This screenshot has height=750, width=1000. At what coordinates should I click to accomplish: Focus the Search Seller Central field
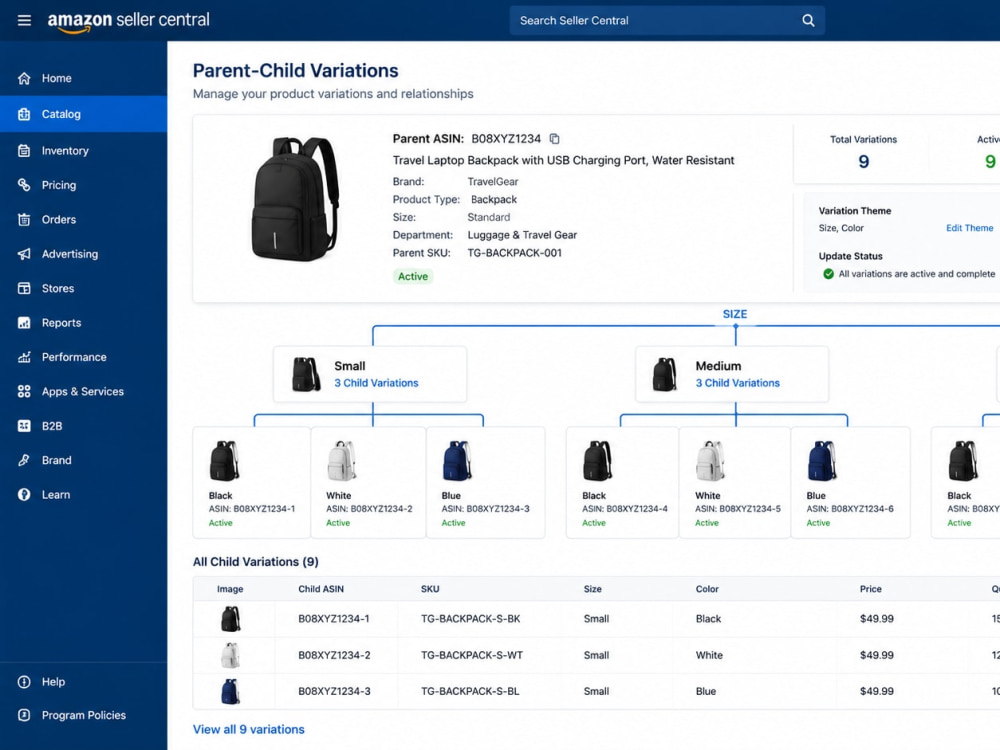point(667,20)
